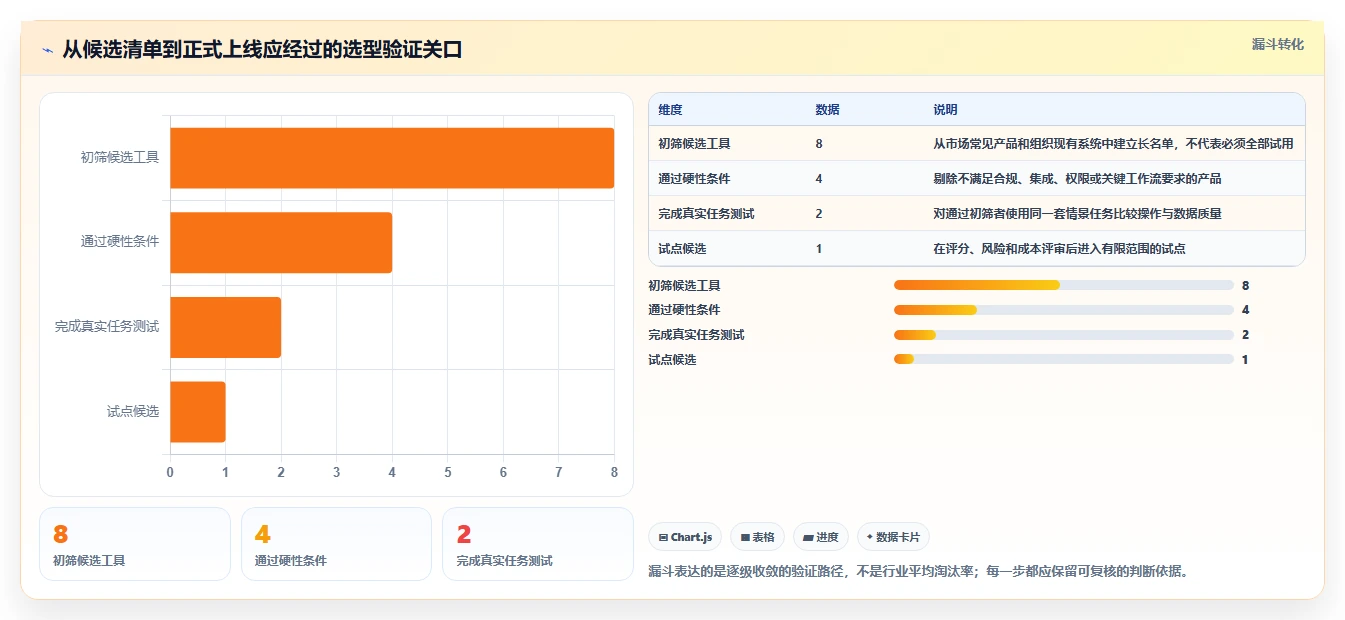Click the 数据卡片 tag chip
This screenshot has width=1345, height=620.
coord(892,537)
